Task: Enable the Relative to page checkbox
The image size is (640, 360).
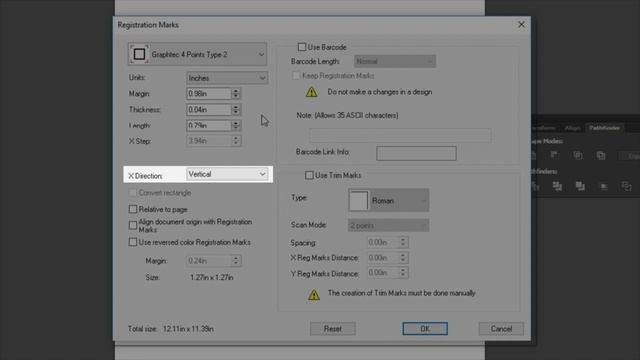Action: (x=133, y=209)
